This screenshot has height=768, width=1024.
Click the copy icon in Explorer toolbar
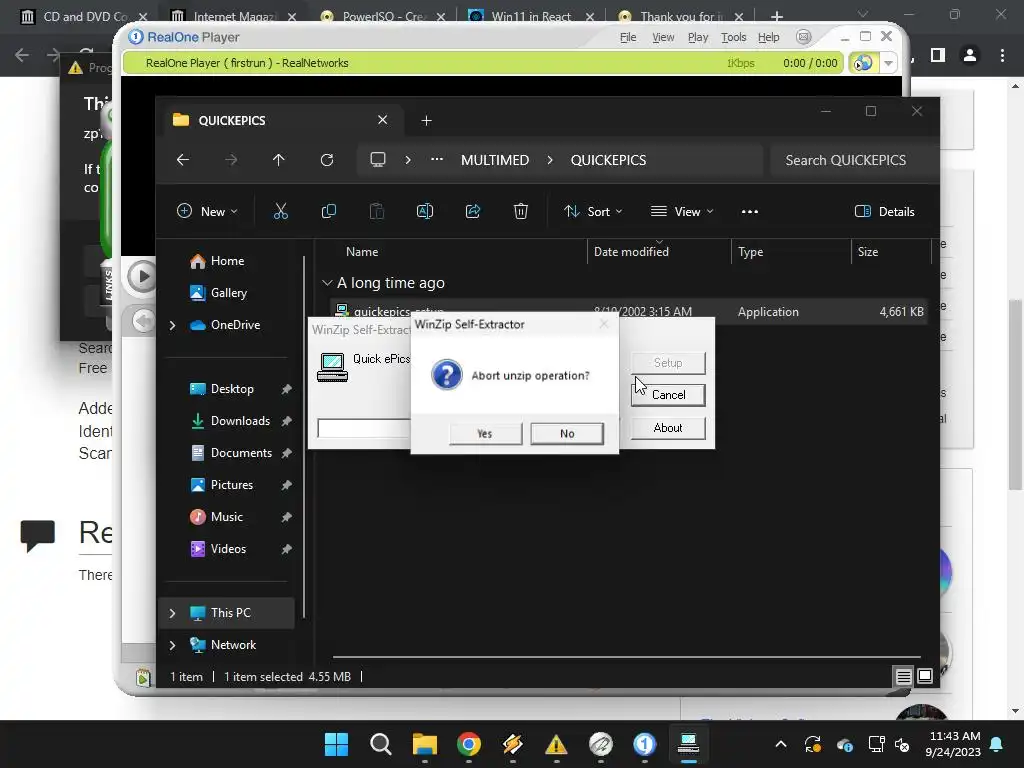328,212
